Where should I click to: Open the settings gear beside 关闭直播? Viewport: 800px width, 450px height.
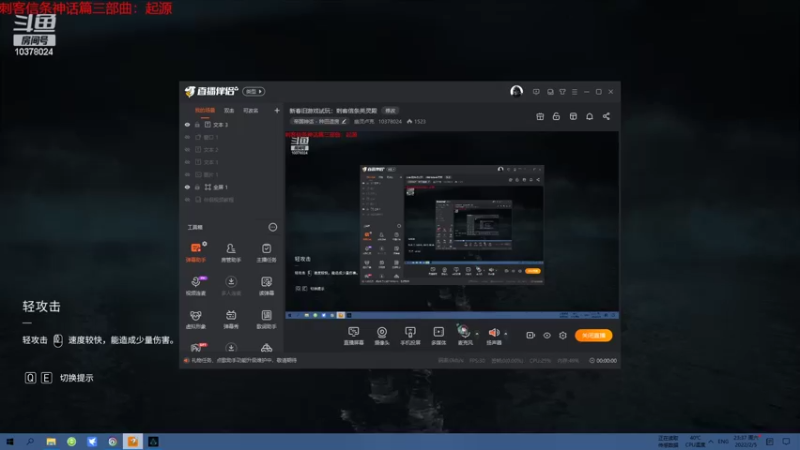[x=563, y=335]
